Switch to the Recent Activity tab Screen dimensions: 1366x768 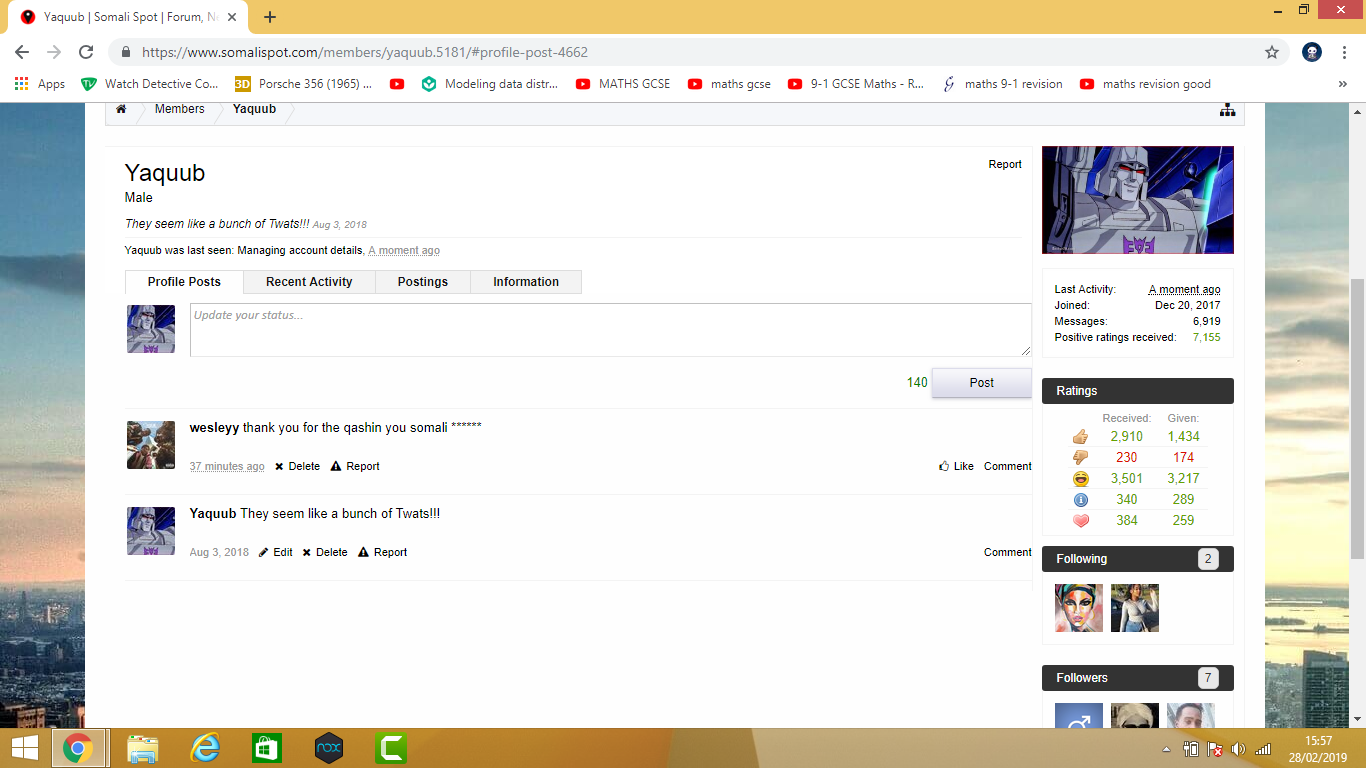pos(309,282)
